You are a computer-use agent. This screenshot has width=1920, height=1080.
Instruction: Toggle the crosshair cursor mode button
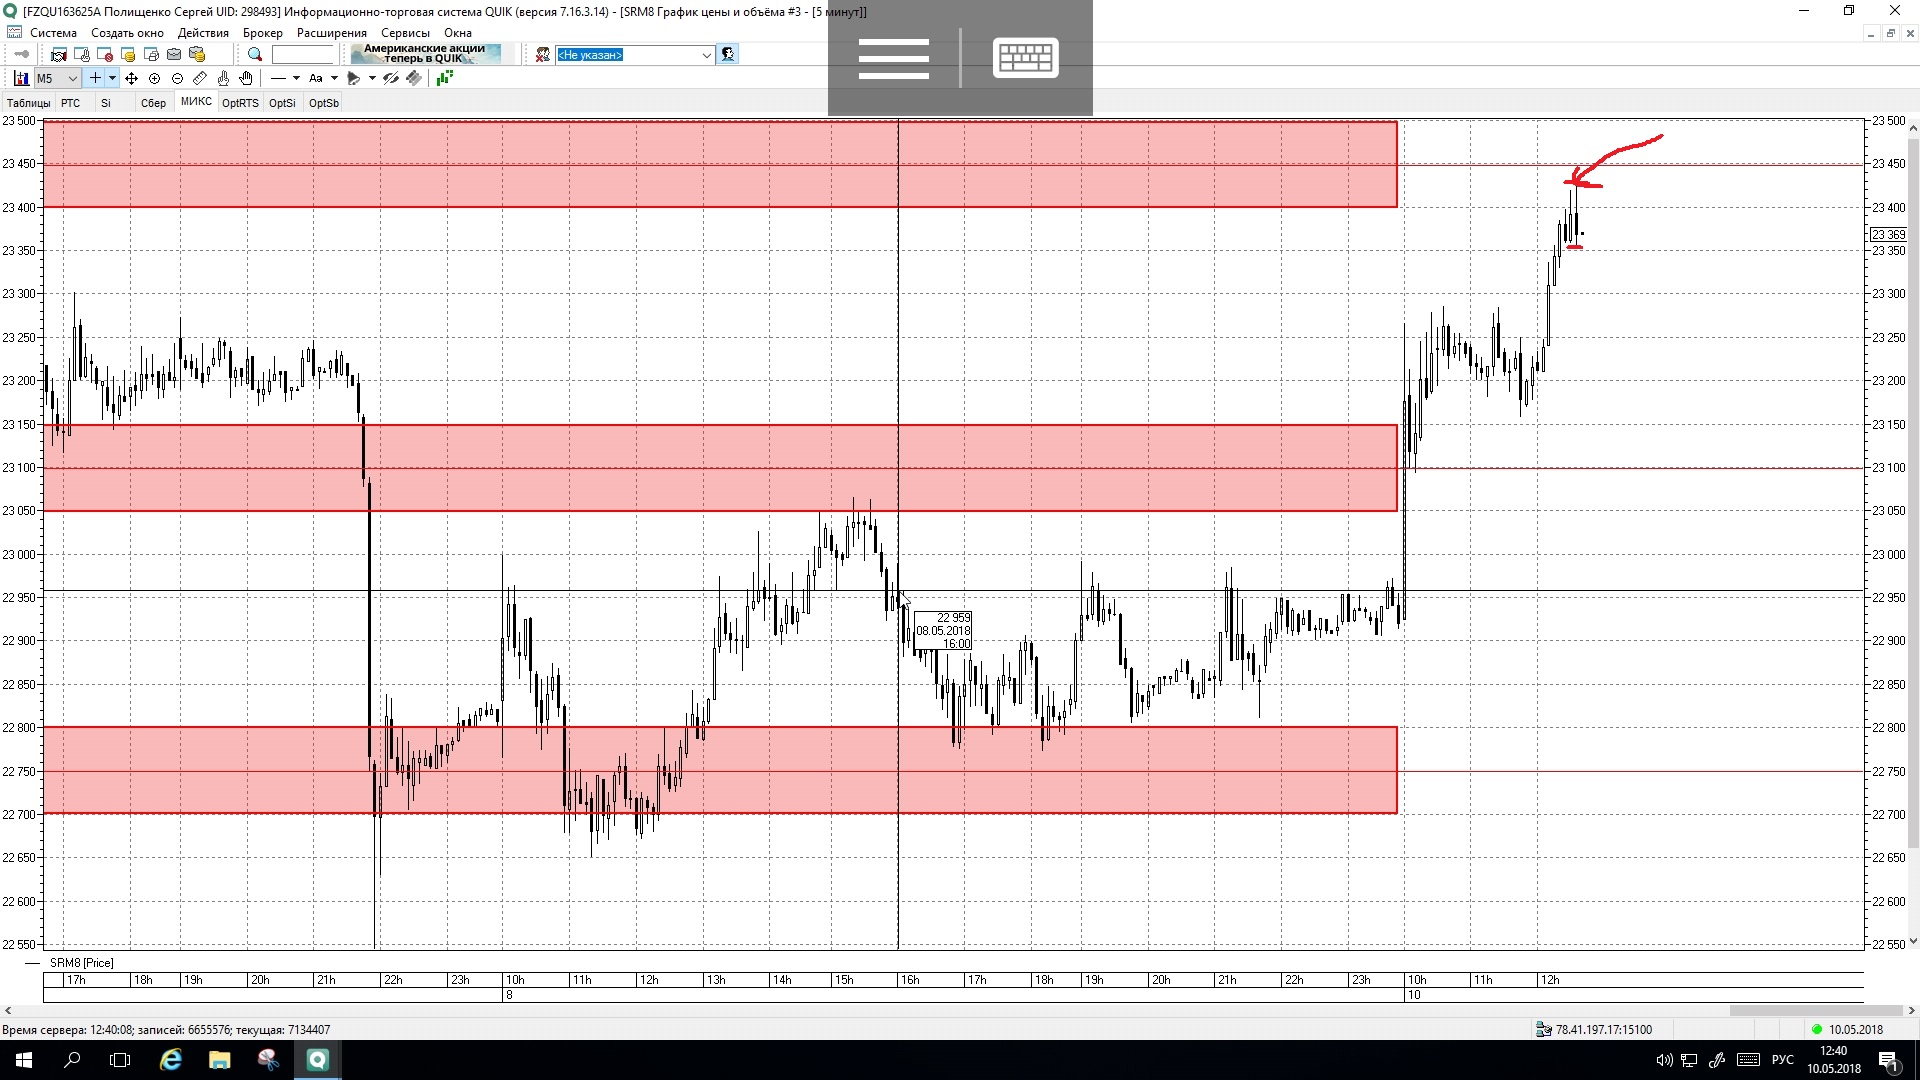click(x=95, y=78)
